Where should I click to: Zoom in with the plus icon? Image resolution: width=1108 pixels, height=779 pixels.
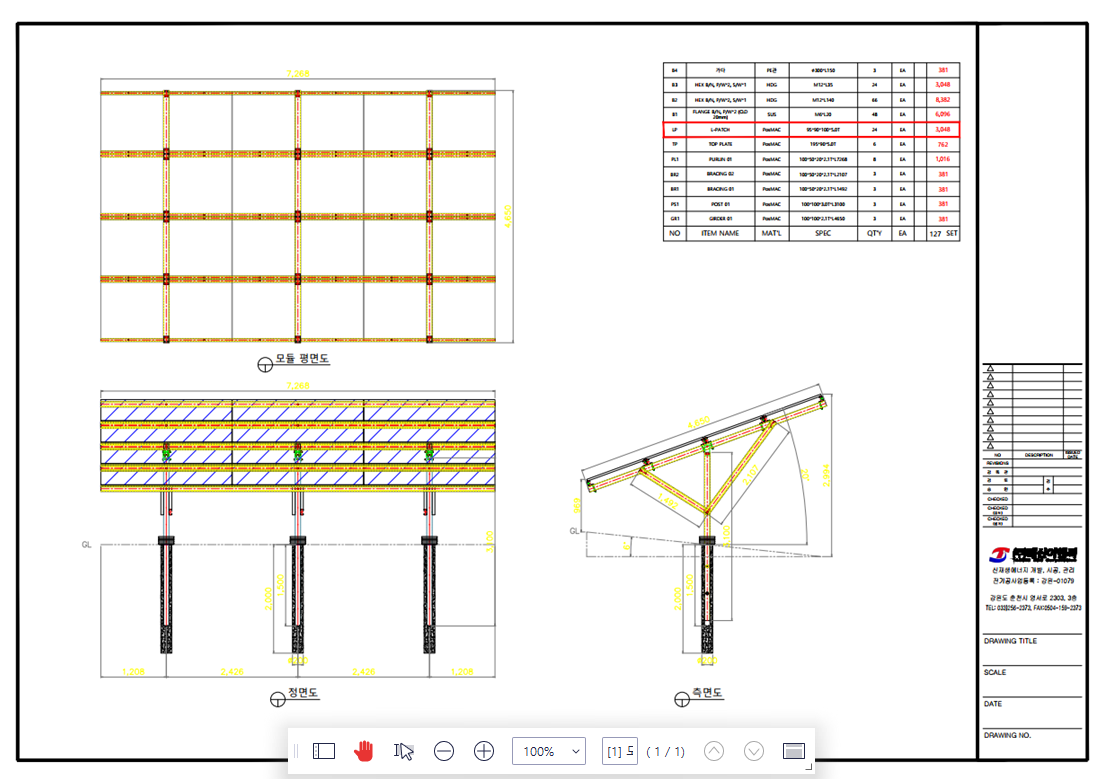point(484,751)
